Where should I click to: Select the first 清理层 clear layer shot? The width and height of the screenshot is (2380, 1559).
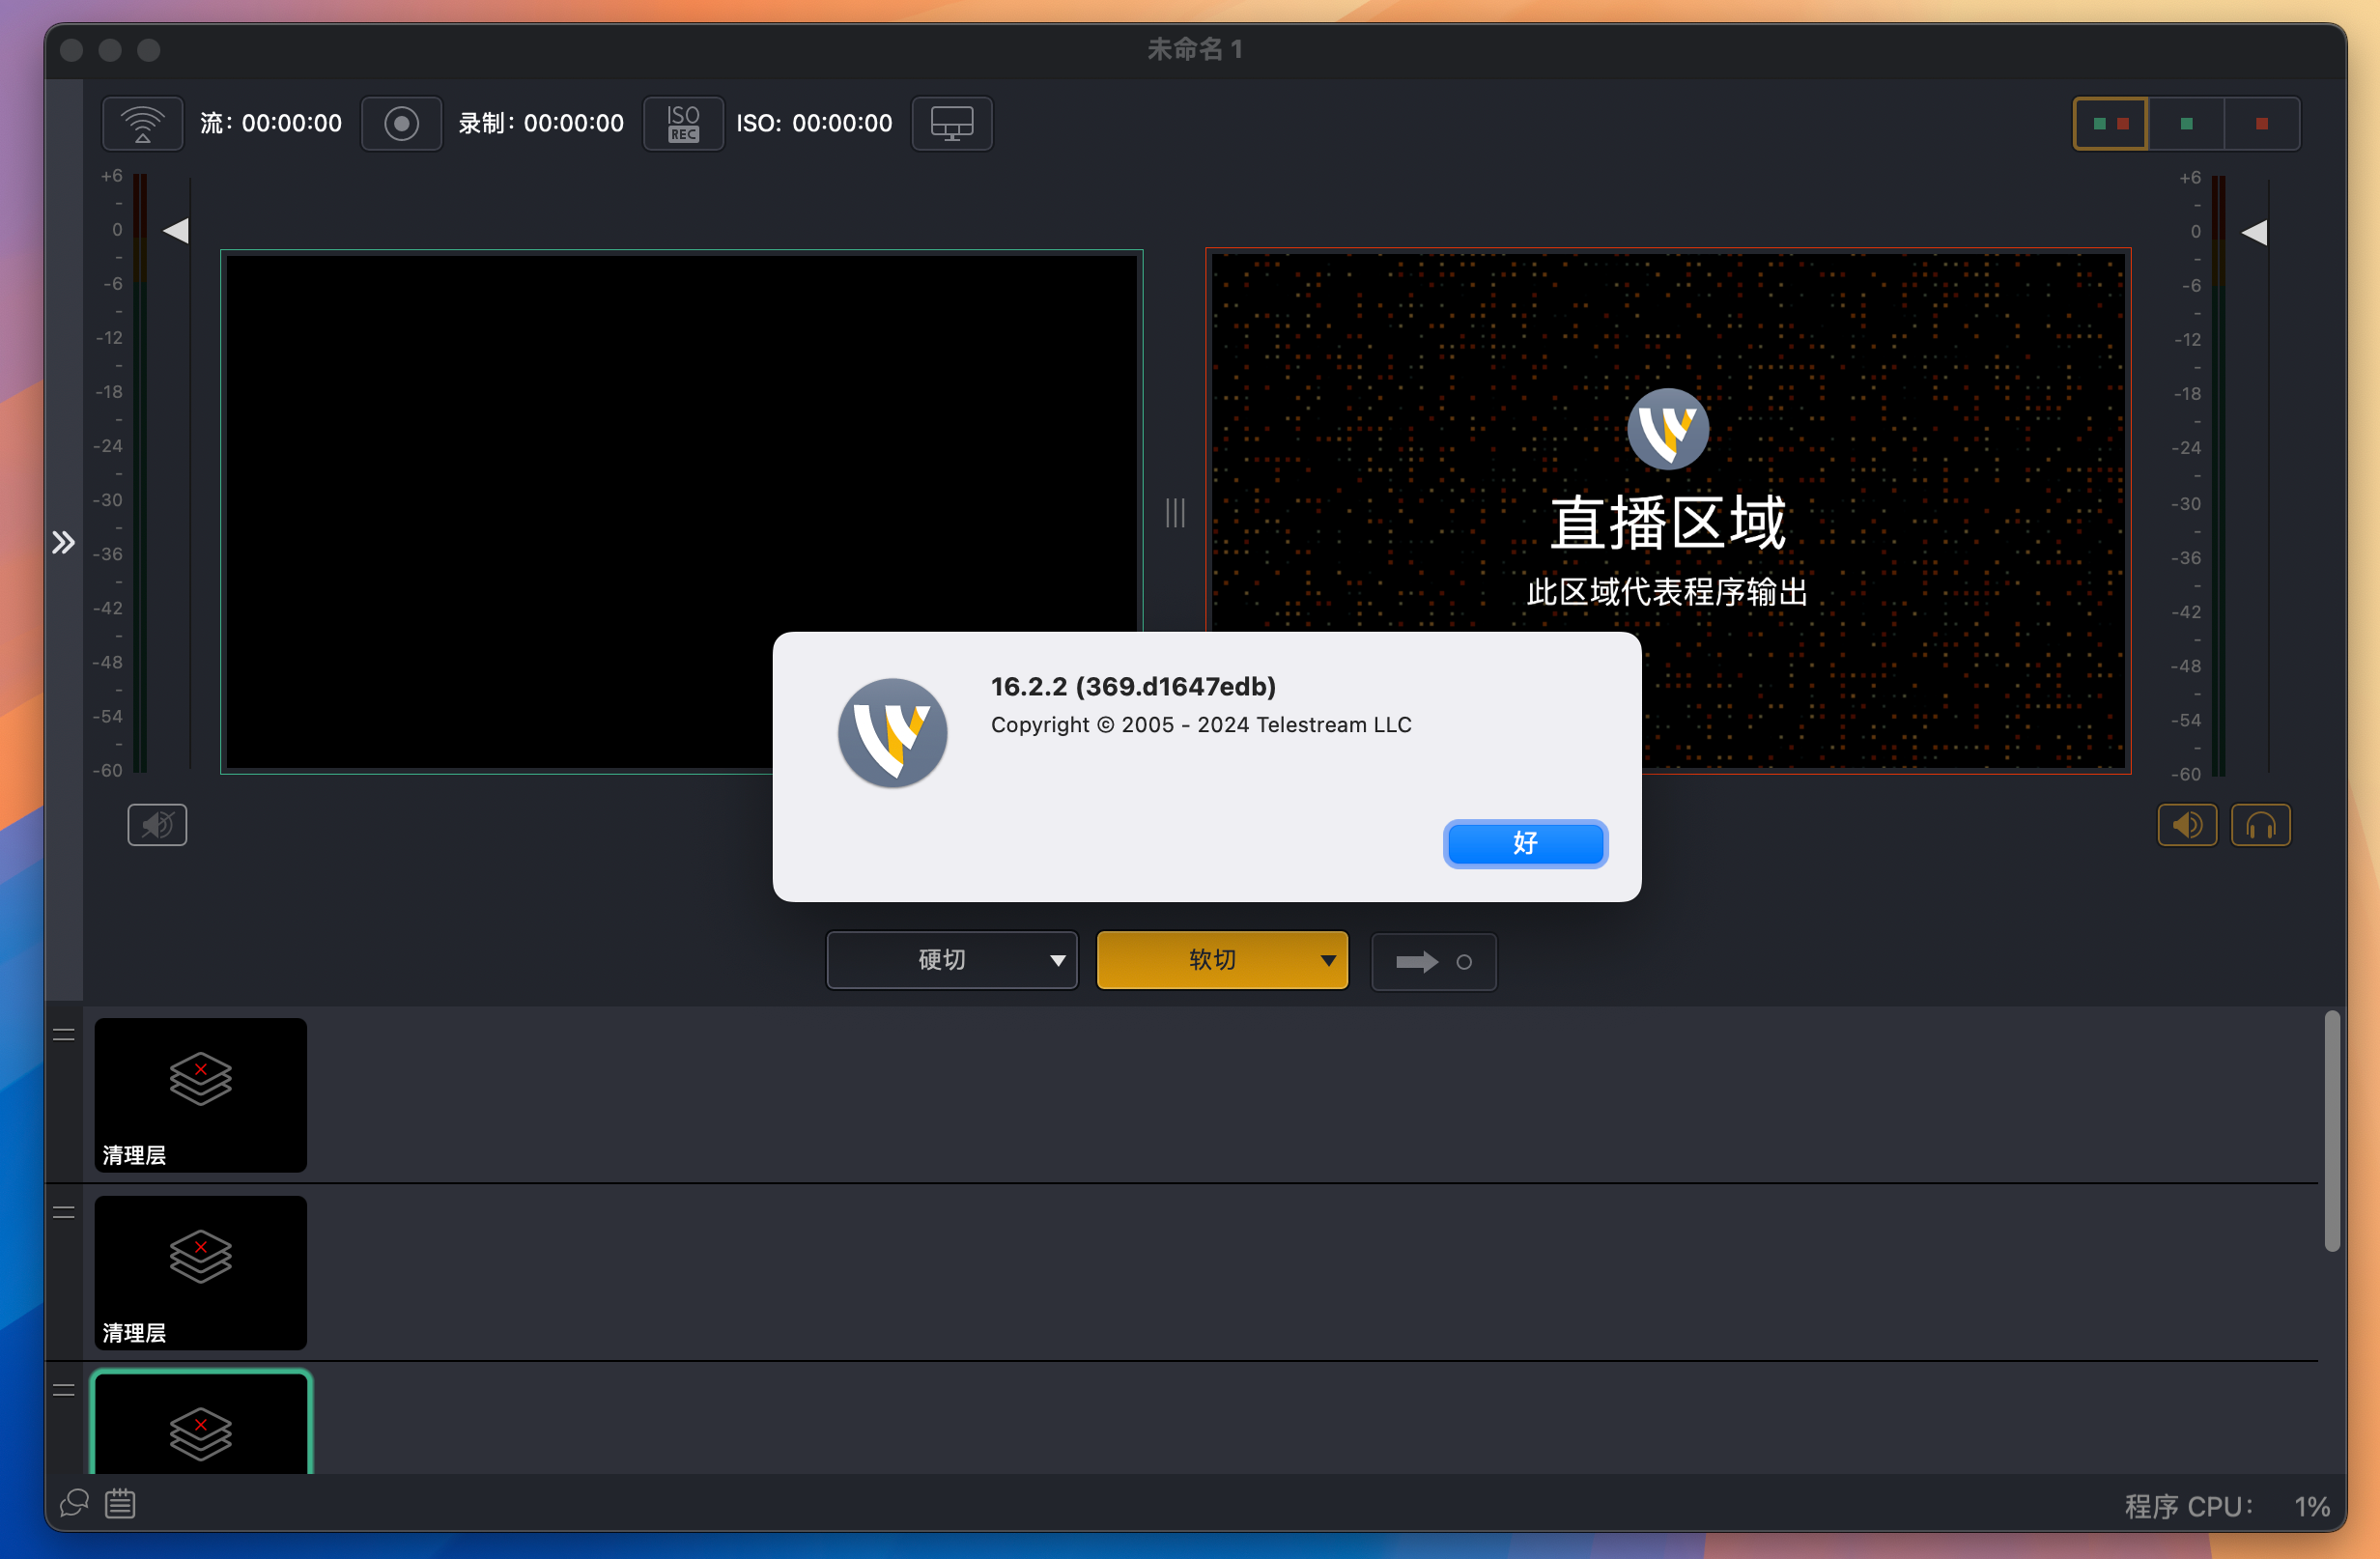pyautogui.click(x=201, y=1095)
